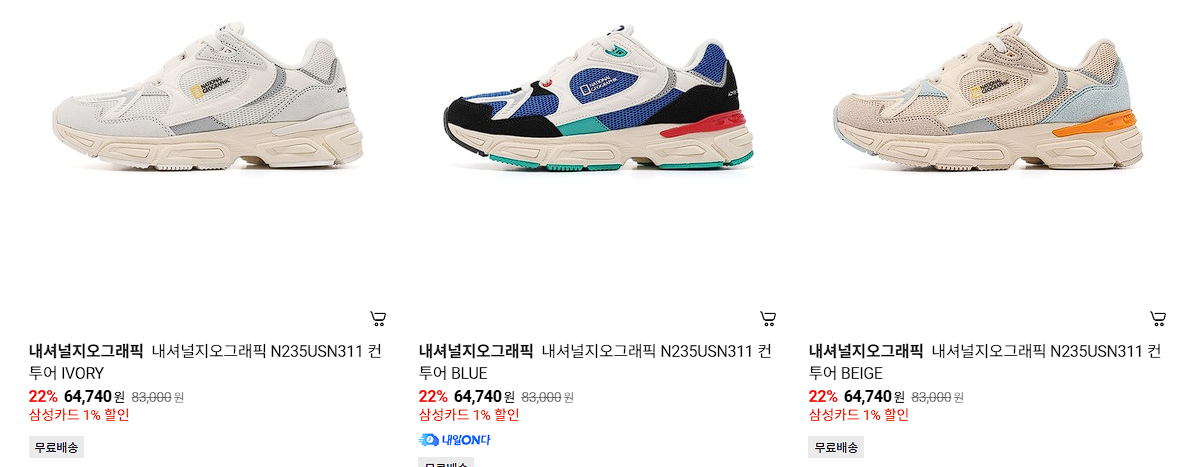Viewport: 1187px width, 467px height.
Task: Click the 64,740원 price of BLUE sneaker
Action: [484, 397]
